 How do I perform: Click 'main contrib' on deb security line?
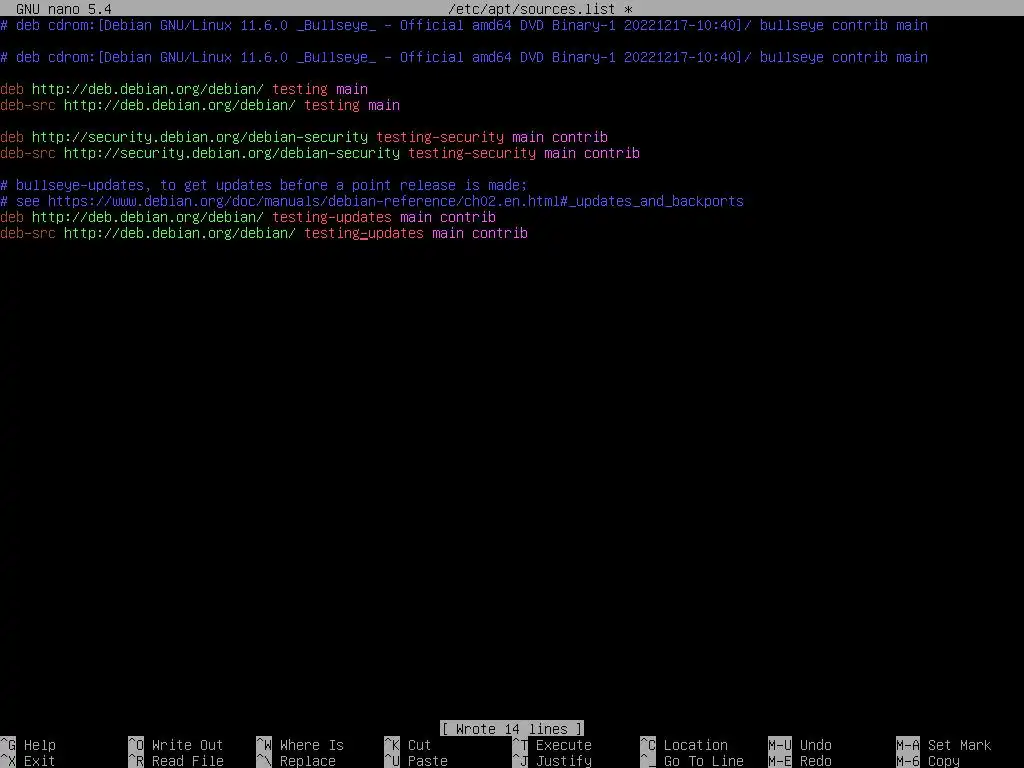[x=560, y=137]
